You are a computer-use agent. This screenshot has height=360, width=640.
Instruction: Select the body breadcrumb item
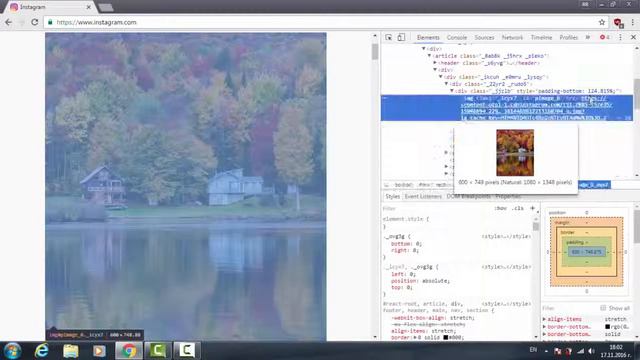coord(404,185)
